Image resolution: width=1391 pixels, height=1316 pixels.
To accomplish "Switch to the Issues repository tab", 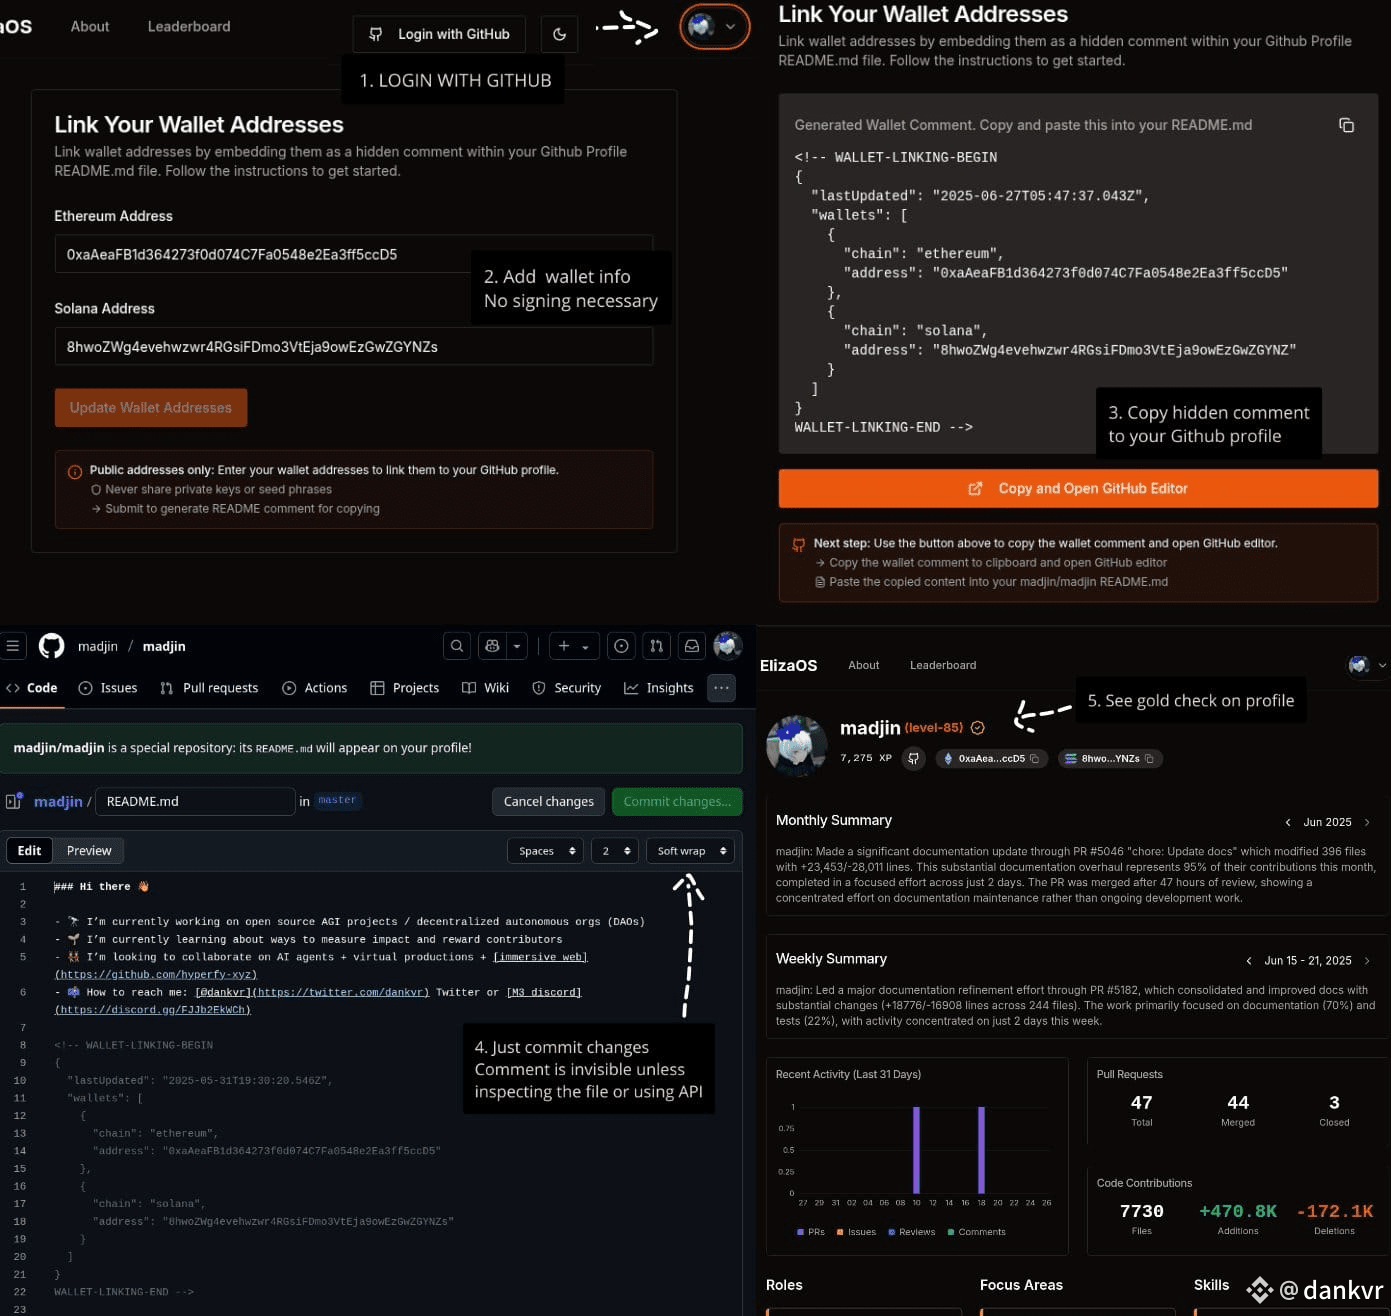I will point(108,688).
